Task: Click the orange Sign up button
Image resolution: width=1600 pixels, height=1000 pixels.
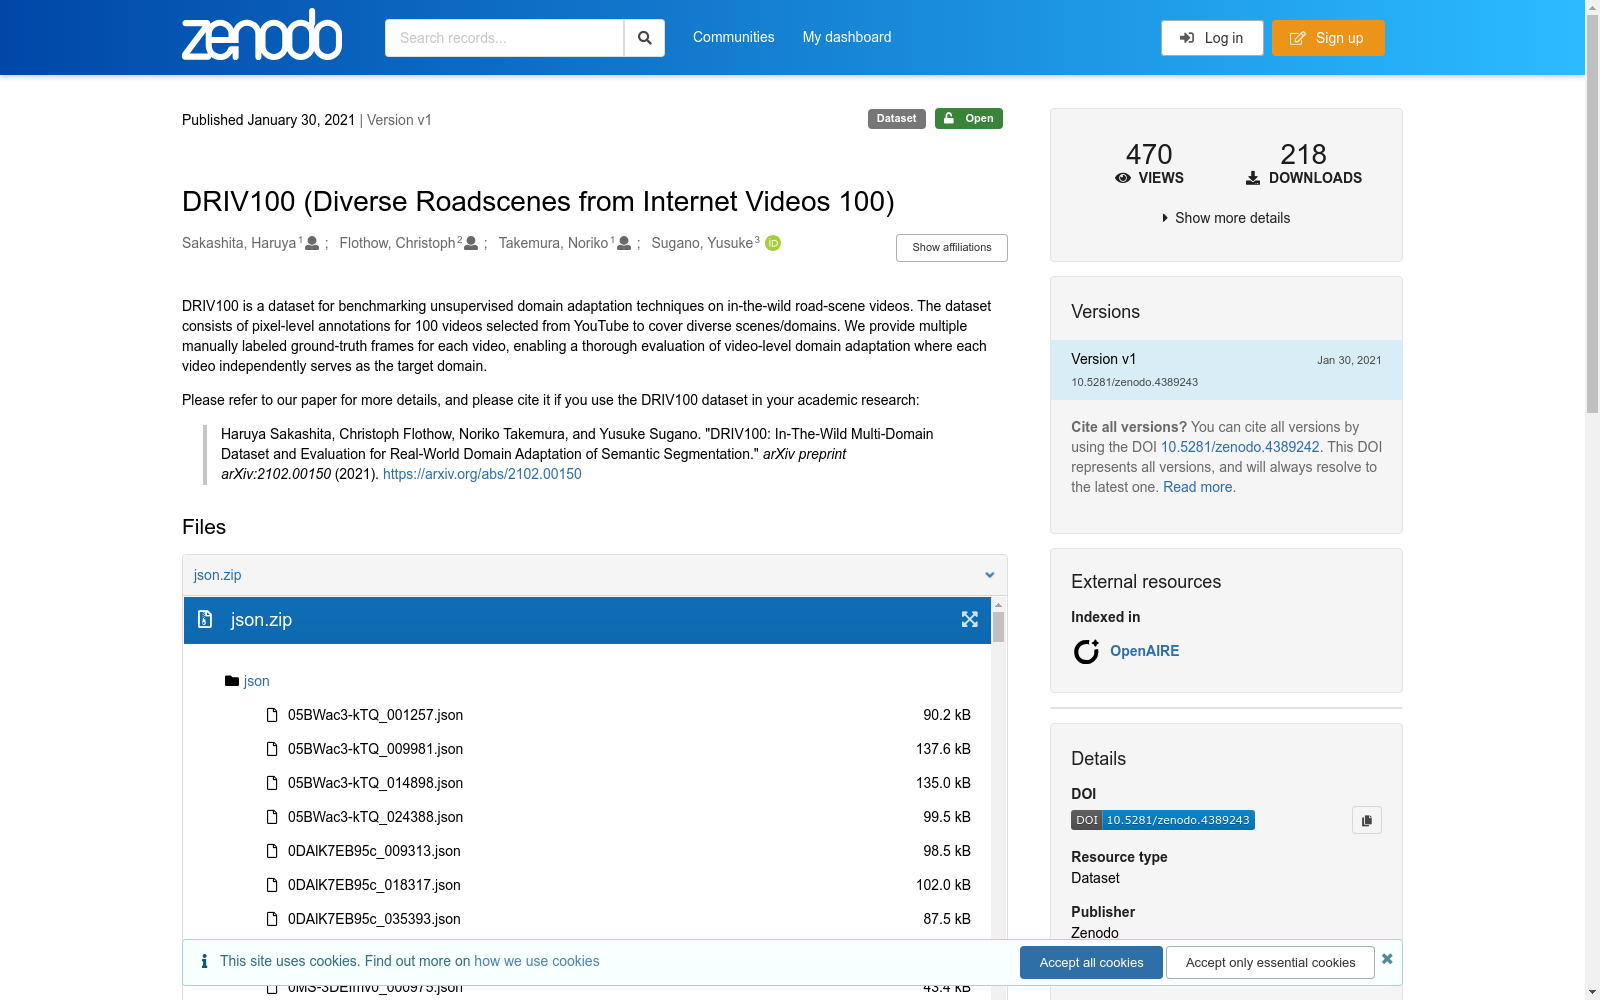Action: click(1328, 38)
